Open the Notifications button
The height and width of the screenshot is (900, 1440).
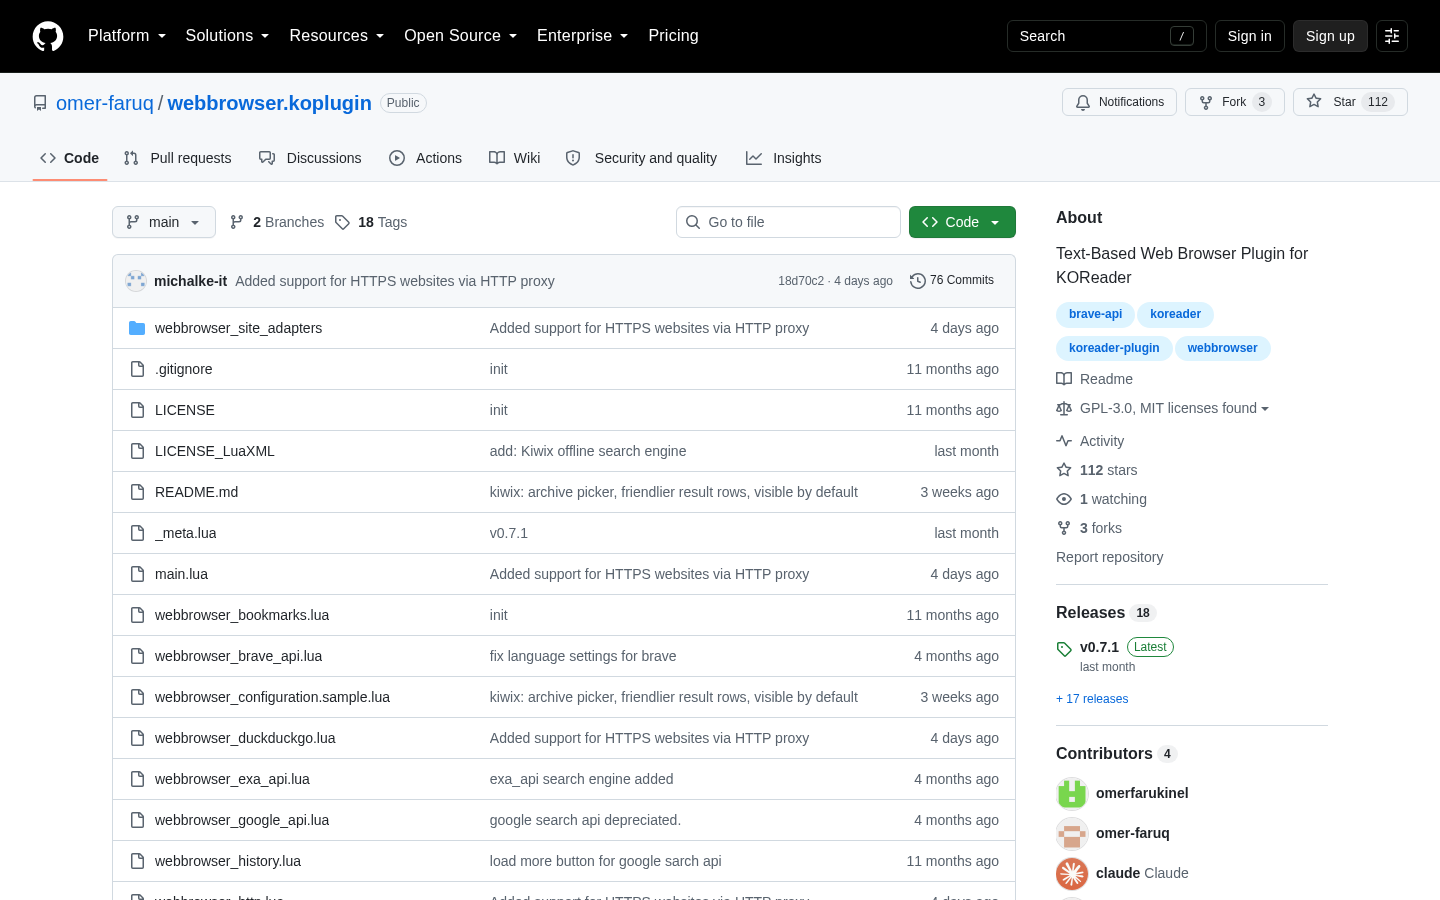coord(1119,102)
